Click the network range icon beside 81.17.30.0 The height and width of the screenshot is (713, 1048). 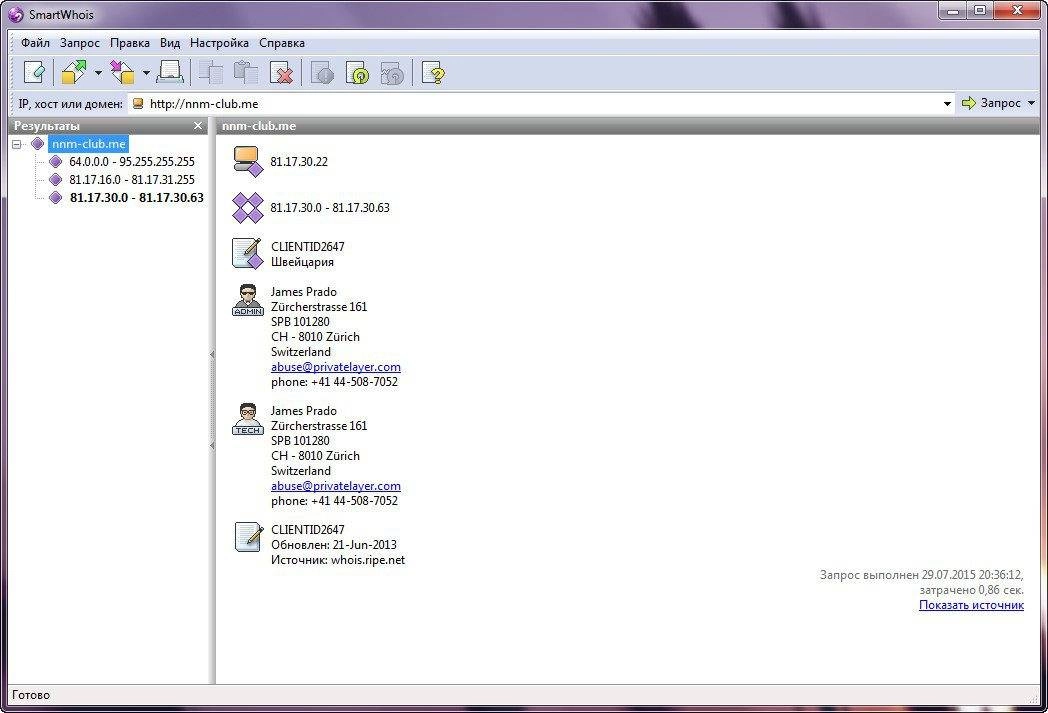coord(247,208)
